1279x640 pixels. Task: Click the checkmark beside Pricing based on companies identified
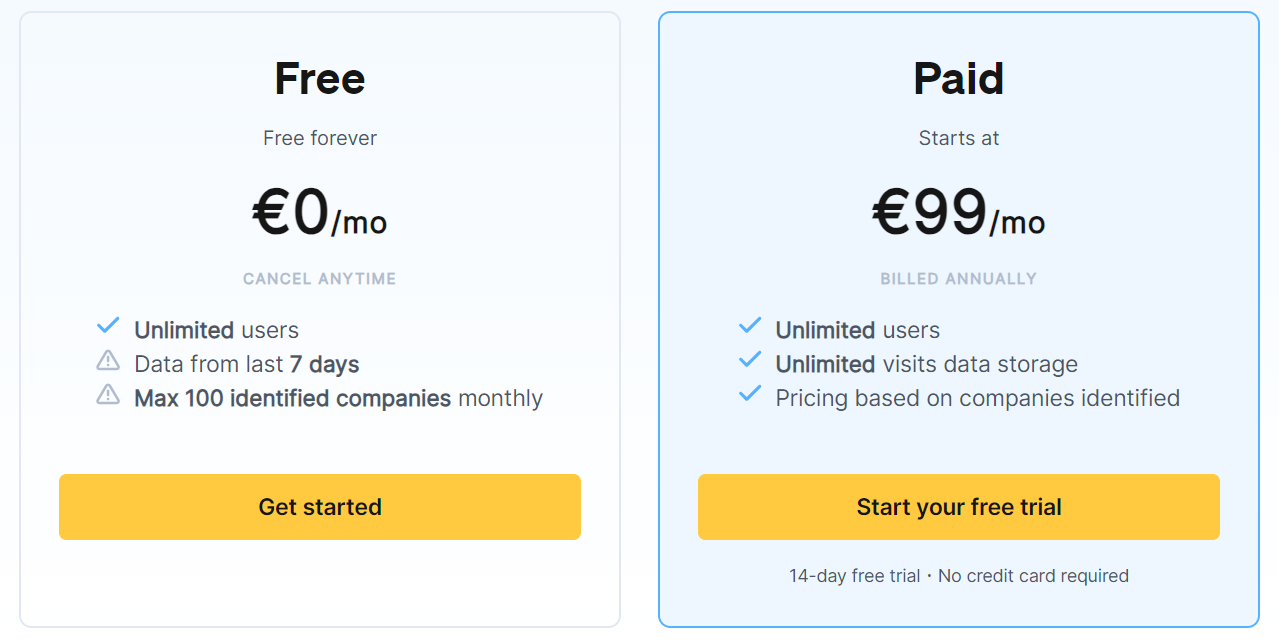point(748,394)
